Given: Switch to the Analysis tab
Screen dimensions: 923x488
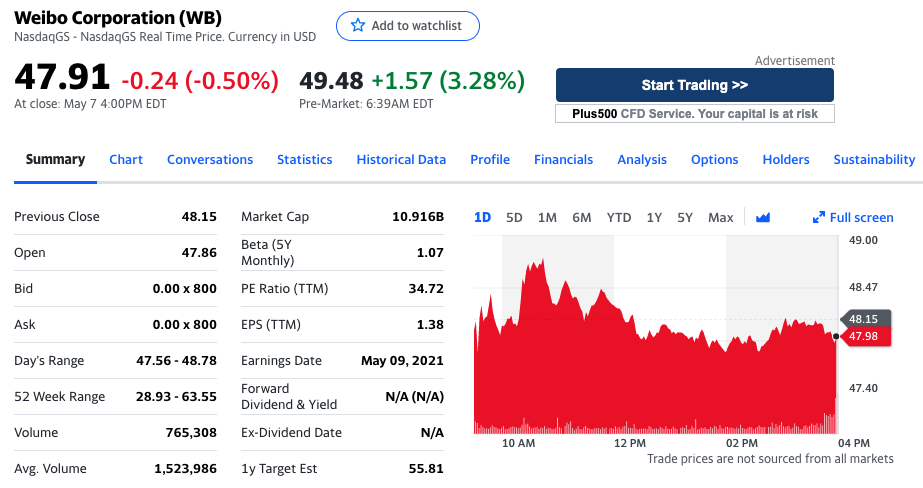Looking at the screenshot, I should click(x=642, y=160).
